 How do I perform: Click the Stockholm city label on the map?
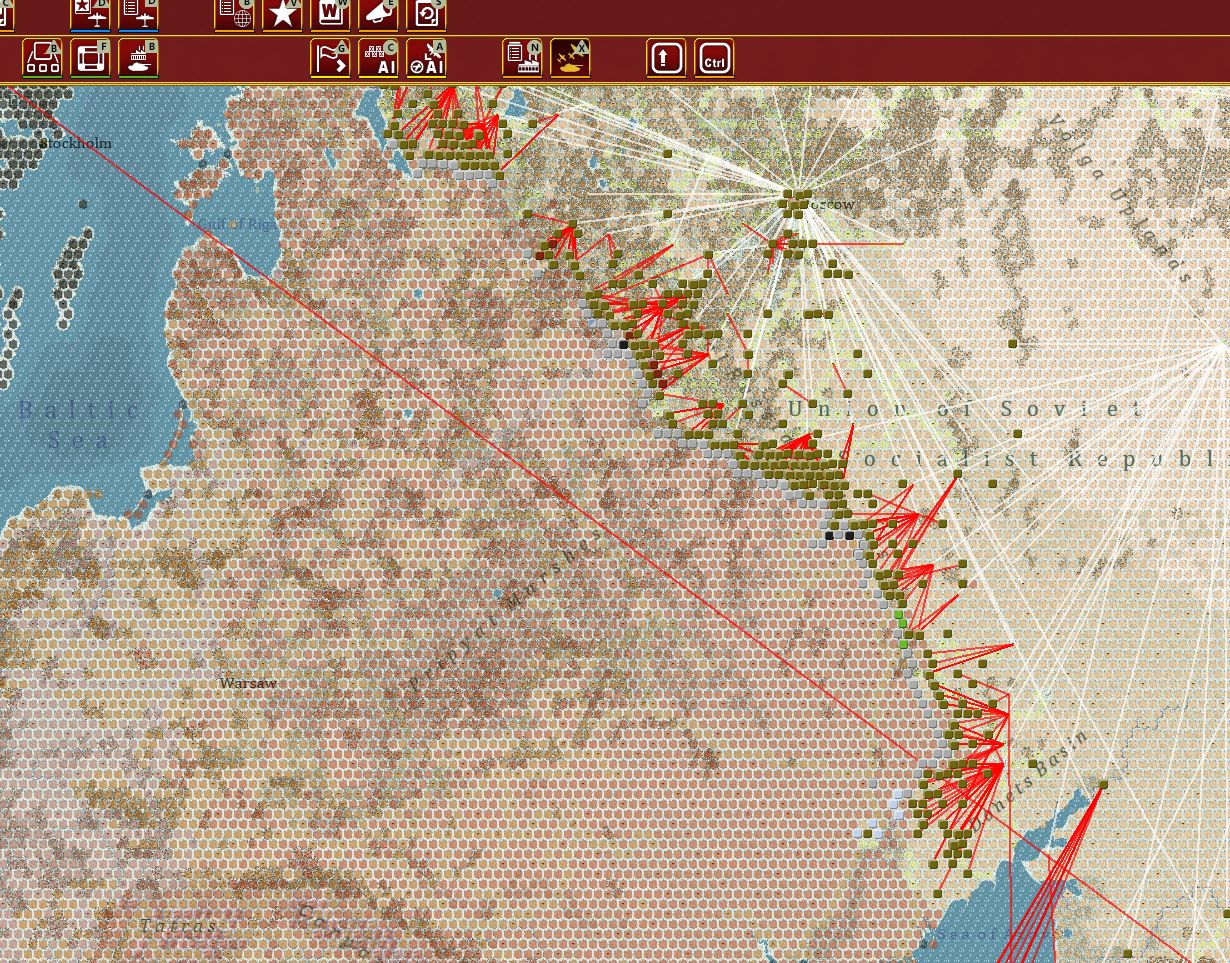pyautogui.click(x=76, y=143)
